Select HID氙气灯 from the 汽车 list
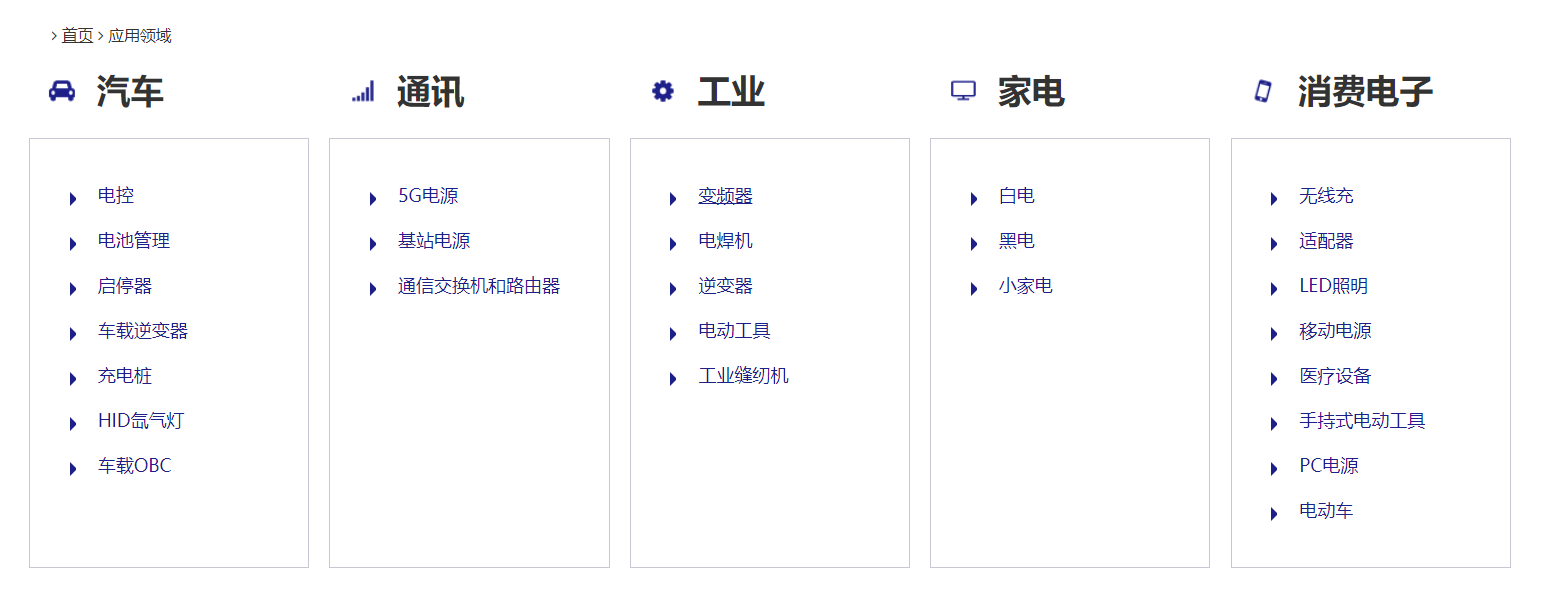 tap(141, 421)
